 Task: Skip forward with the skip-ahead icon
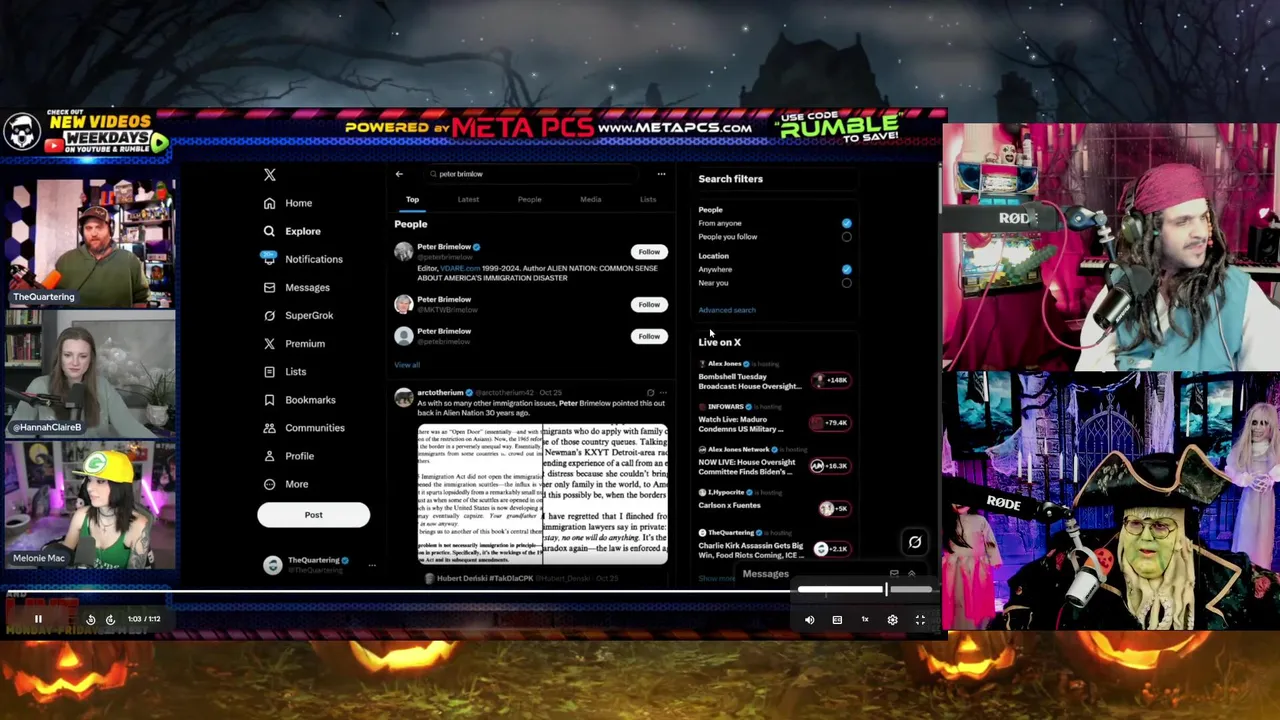click(110, 620)
